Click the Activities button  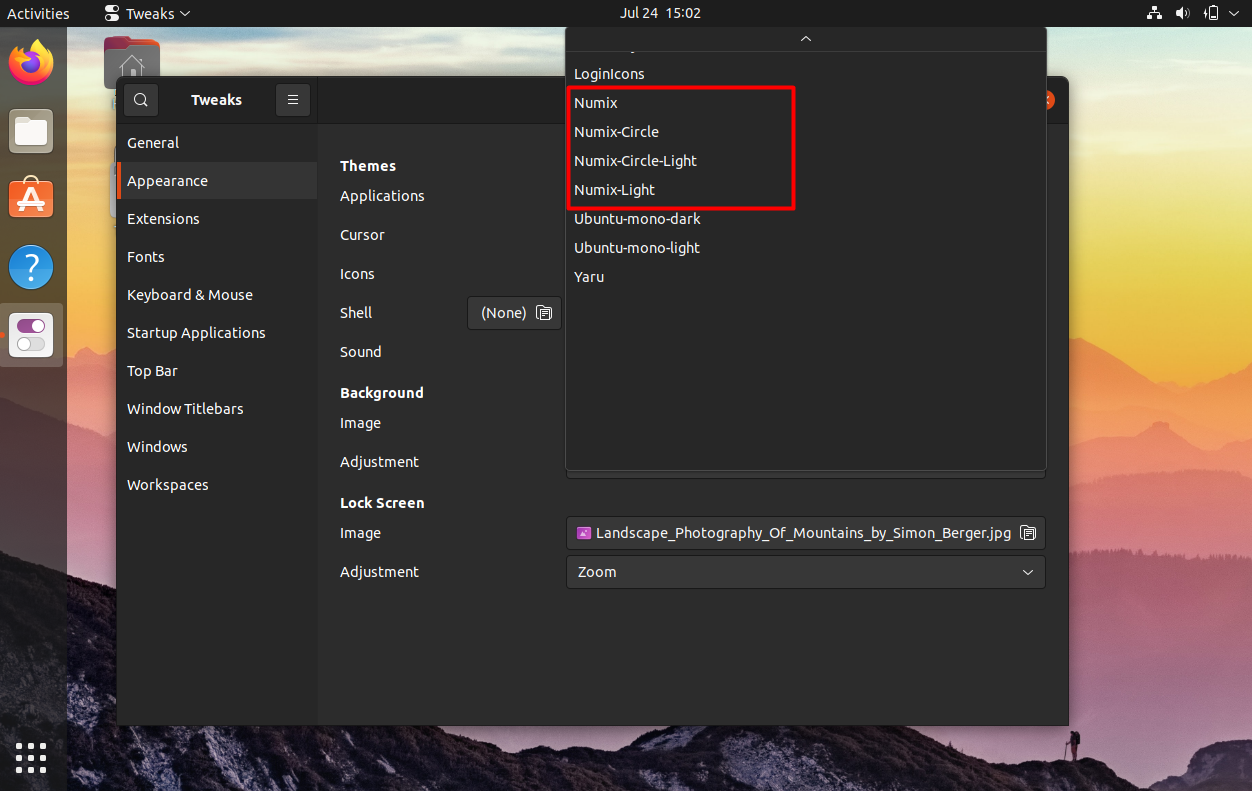point(38,13)
